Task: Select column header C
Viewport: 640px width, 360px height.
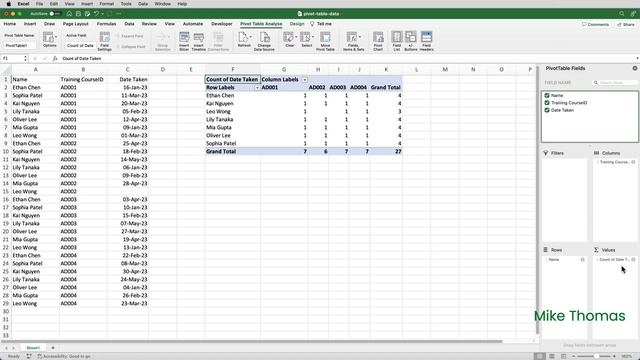Action: click(x=127, y=69)
